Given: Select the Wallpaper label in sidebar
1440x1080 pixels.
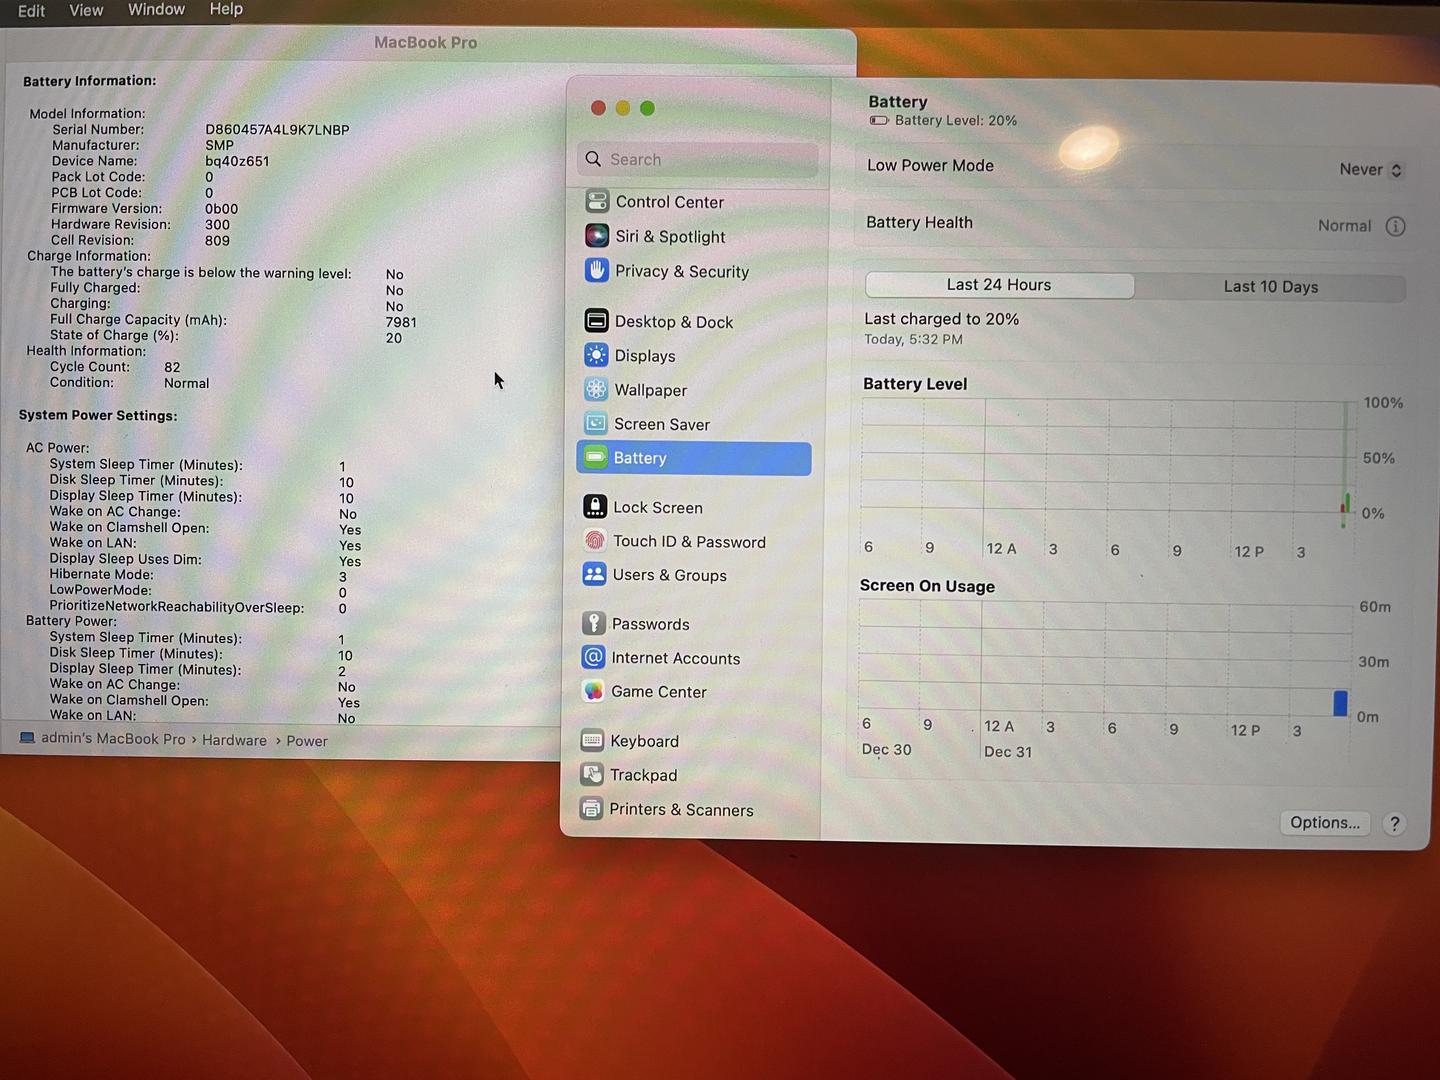Looking at the screenshot, I should point(651,390).
